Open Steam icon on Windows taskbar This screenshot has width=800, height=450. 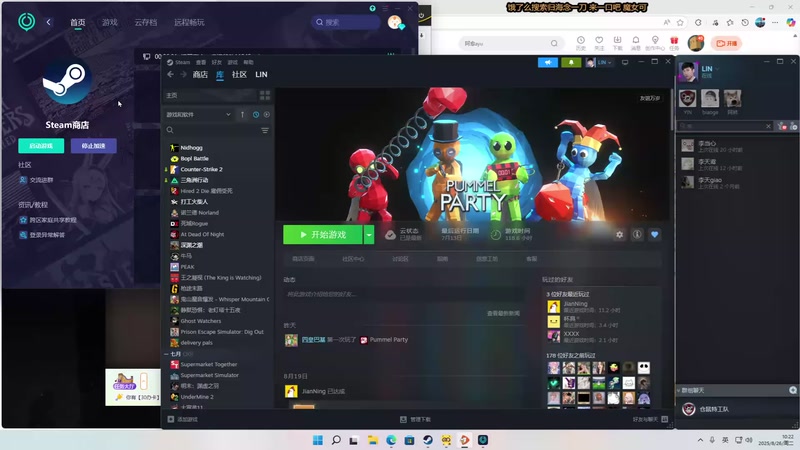[428, 440]
